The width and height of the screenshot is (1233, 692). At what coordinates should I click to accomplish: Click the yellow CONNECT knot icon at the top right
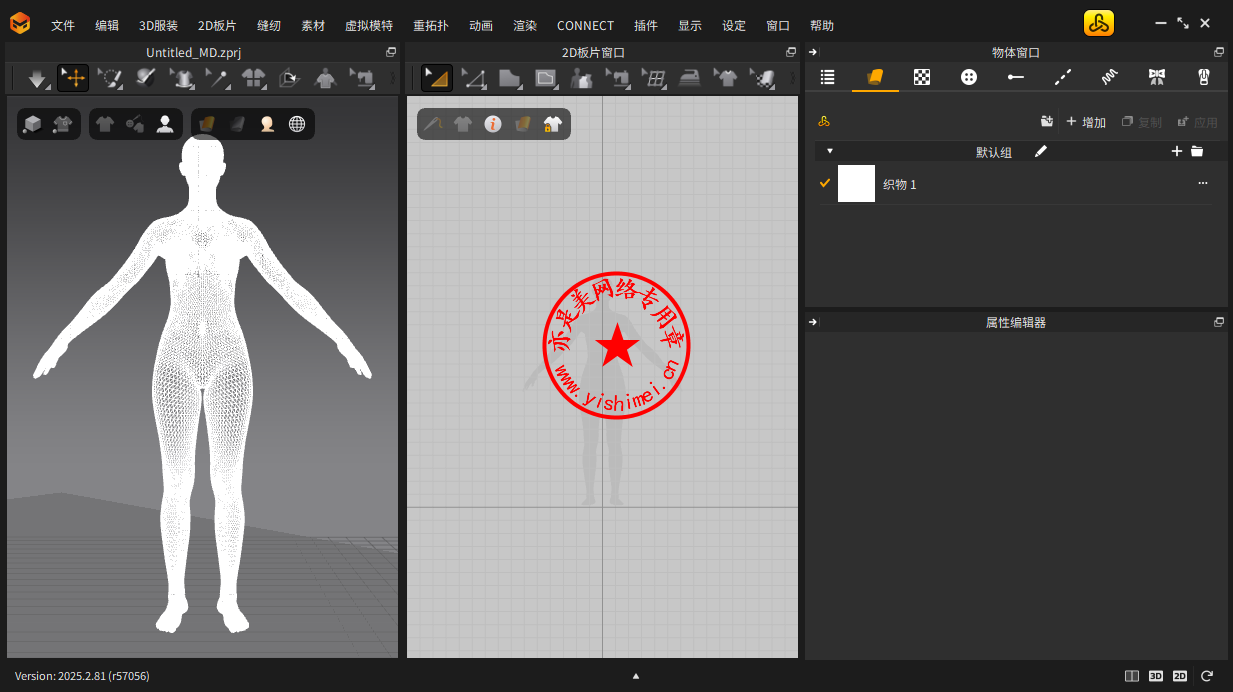pos(1098,24)
